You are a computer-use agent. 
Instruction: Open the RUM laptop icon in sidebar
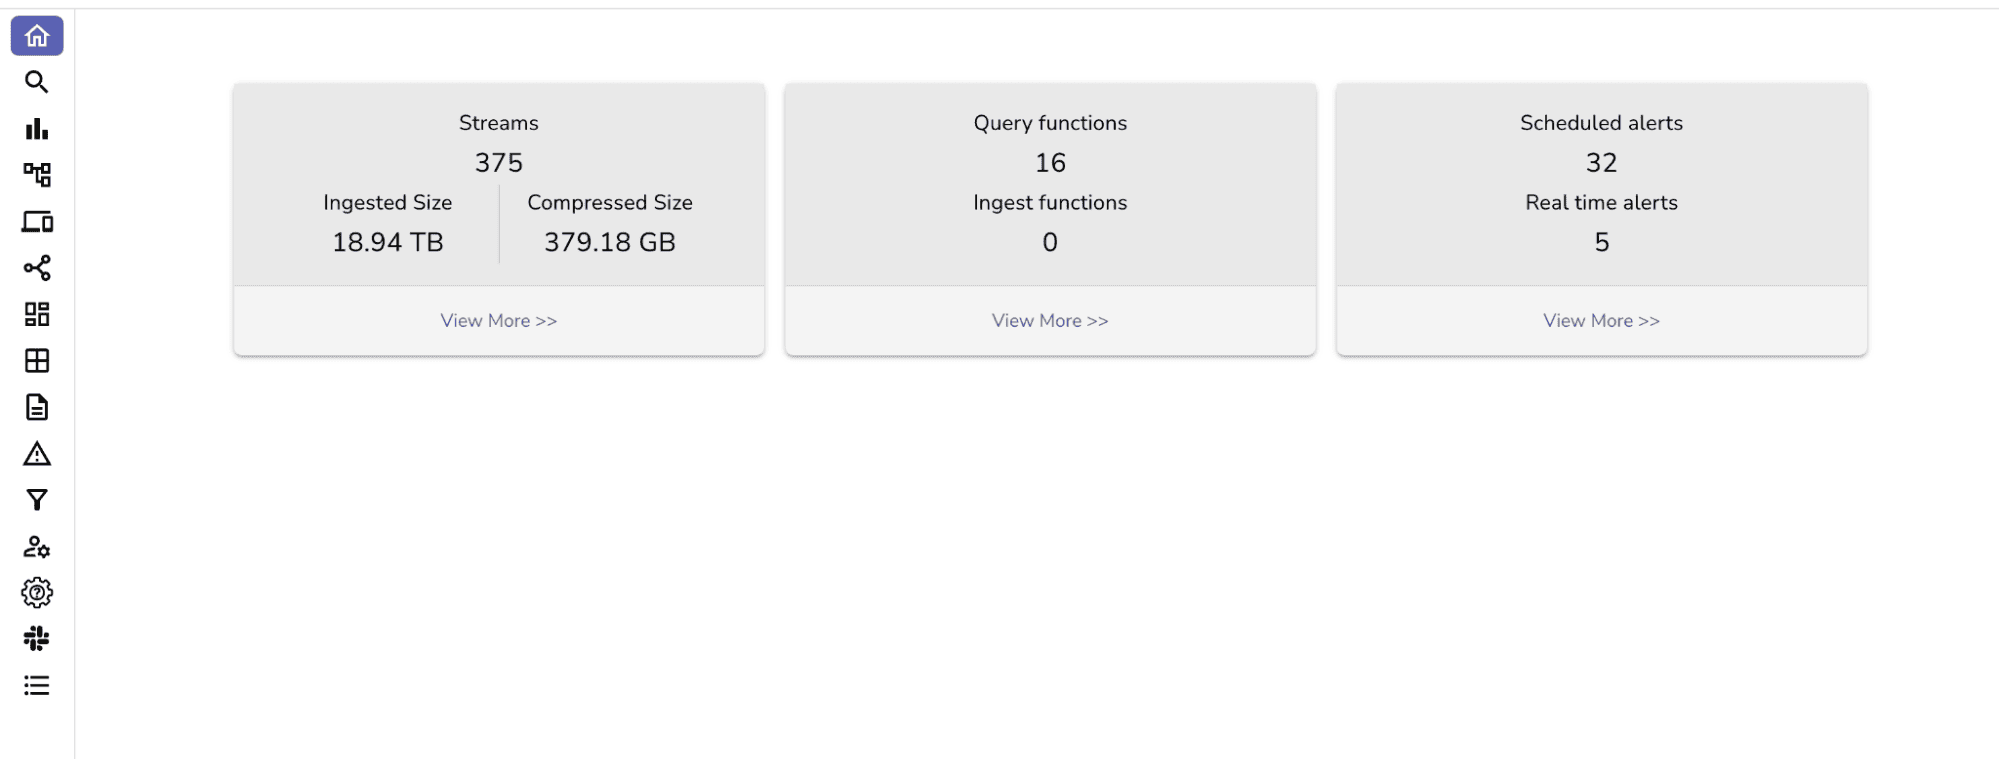click(37, 221)
